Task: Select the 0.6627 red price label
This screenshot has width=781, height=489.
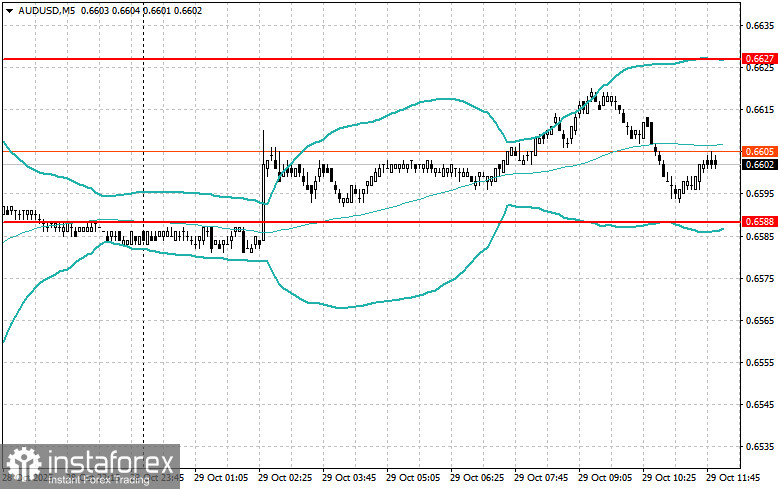Action: (x=760, y=59)
